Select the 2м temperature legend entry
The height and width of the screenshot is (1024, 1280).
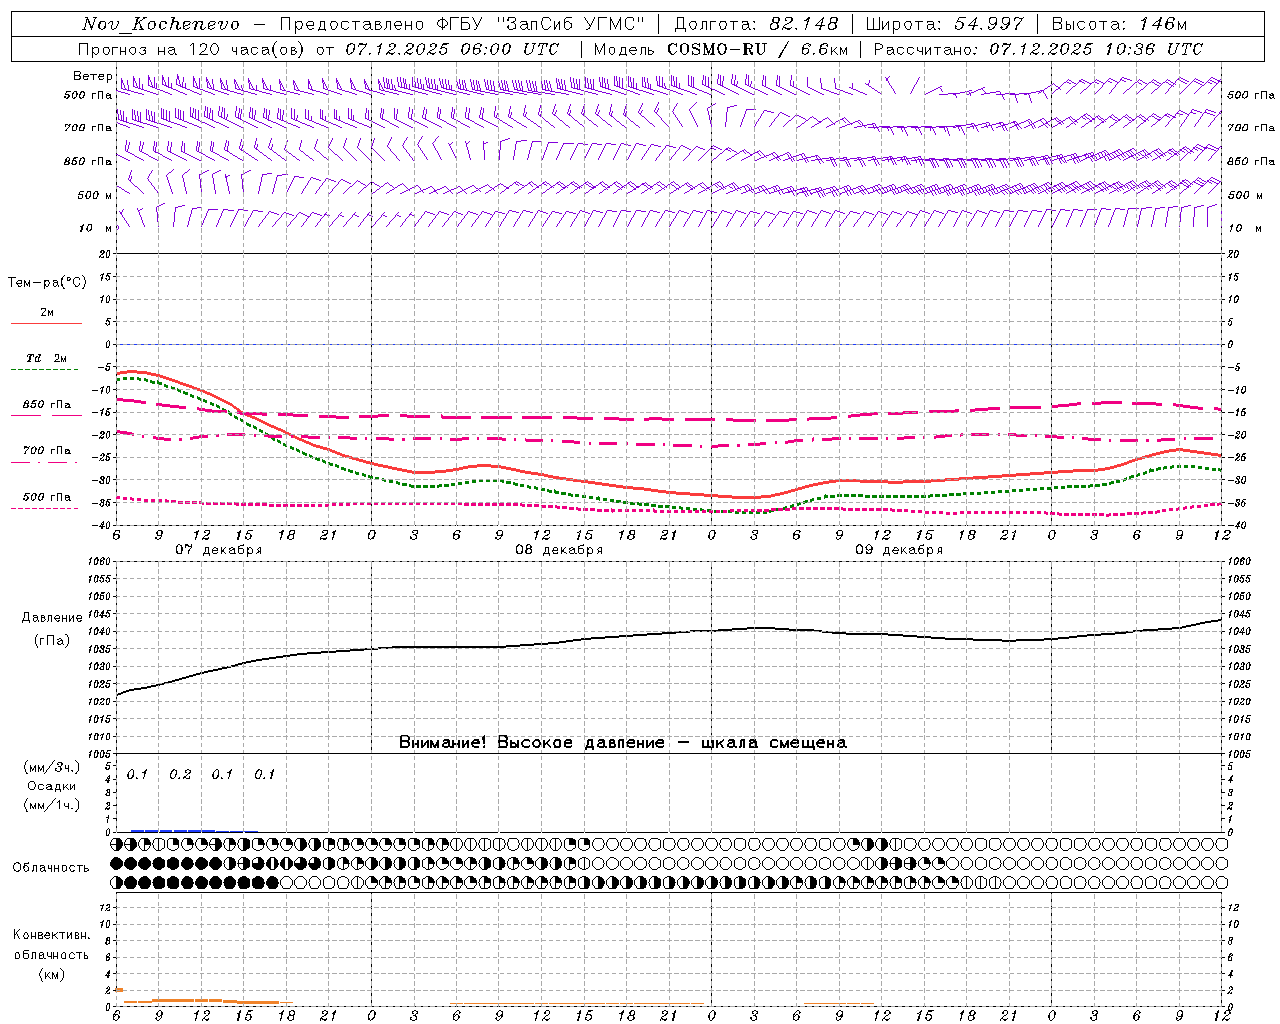tap(47, 312)
